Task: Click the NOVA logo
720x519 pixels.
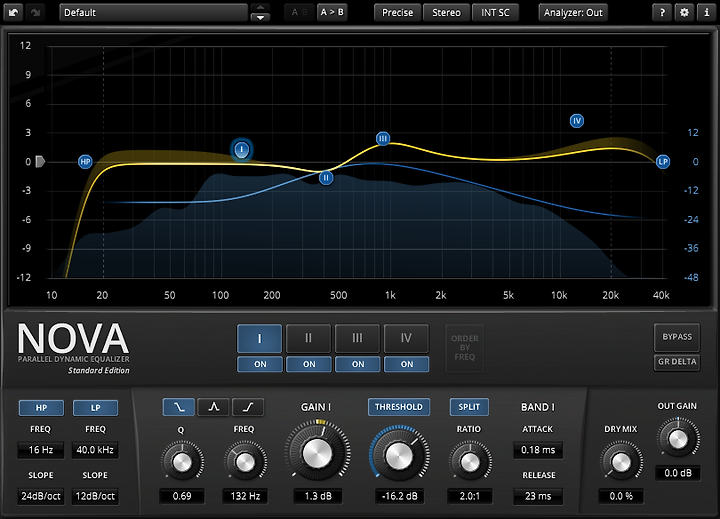Action: [x=73, y=339]
